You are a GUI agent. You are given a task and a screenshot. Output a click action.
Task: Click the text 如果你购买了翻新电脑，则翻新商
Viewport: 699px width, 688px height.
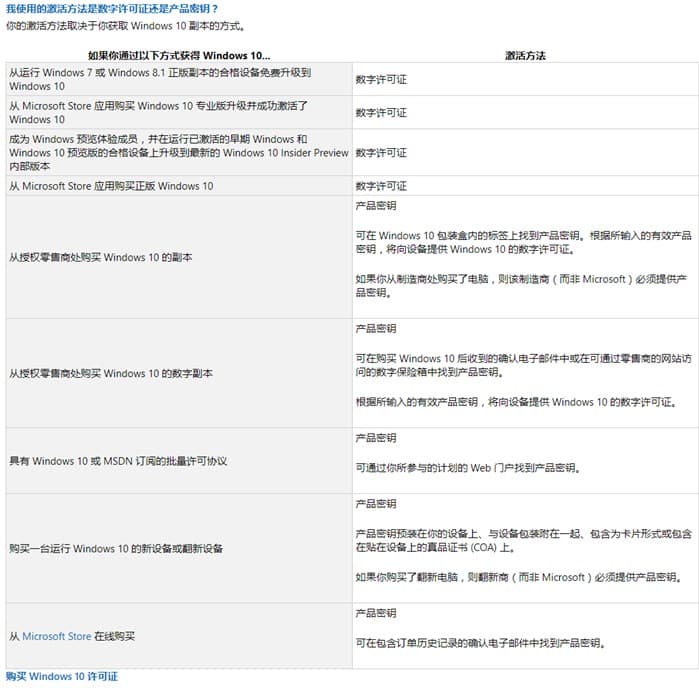(x=519, y=577)
